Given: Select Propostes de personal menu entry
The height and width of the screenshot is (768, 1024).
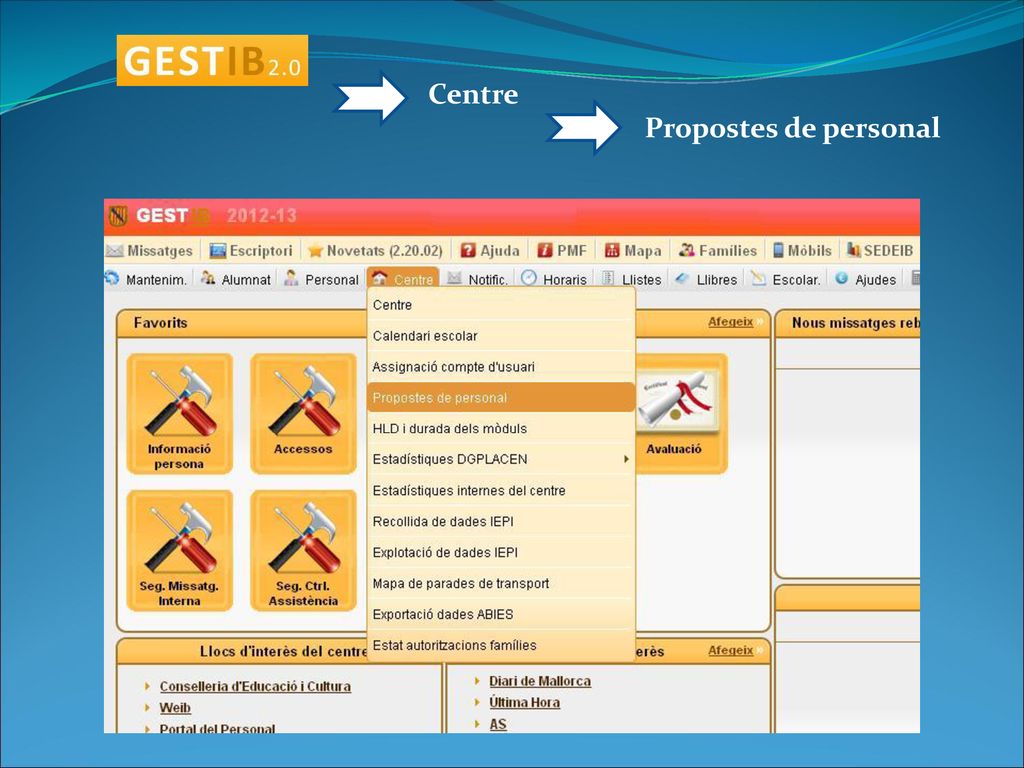Looking at the screenshot, I should pyautogui.click(x=502, y=397).
